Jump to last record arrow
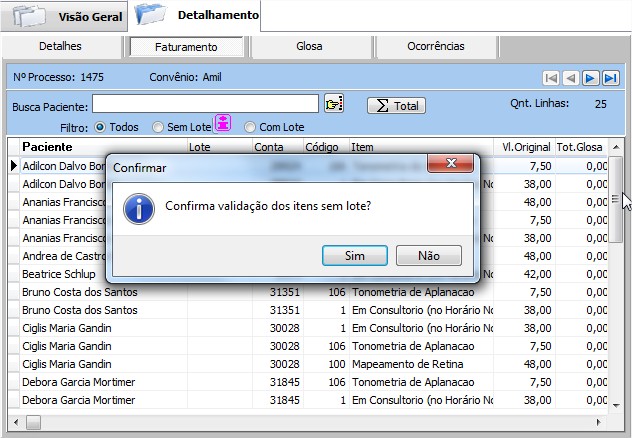This screenshot has height=438, width=632. tap(610, 78)
